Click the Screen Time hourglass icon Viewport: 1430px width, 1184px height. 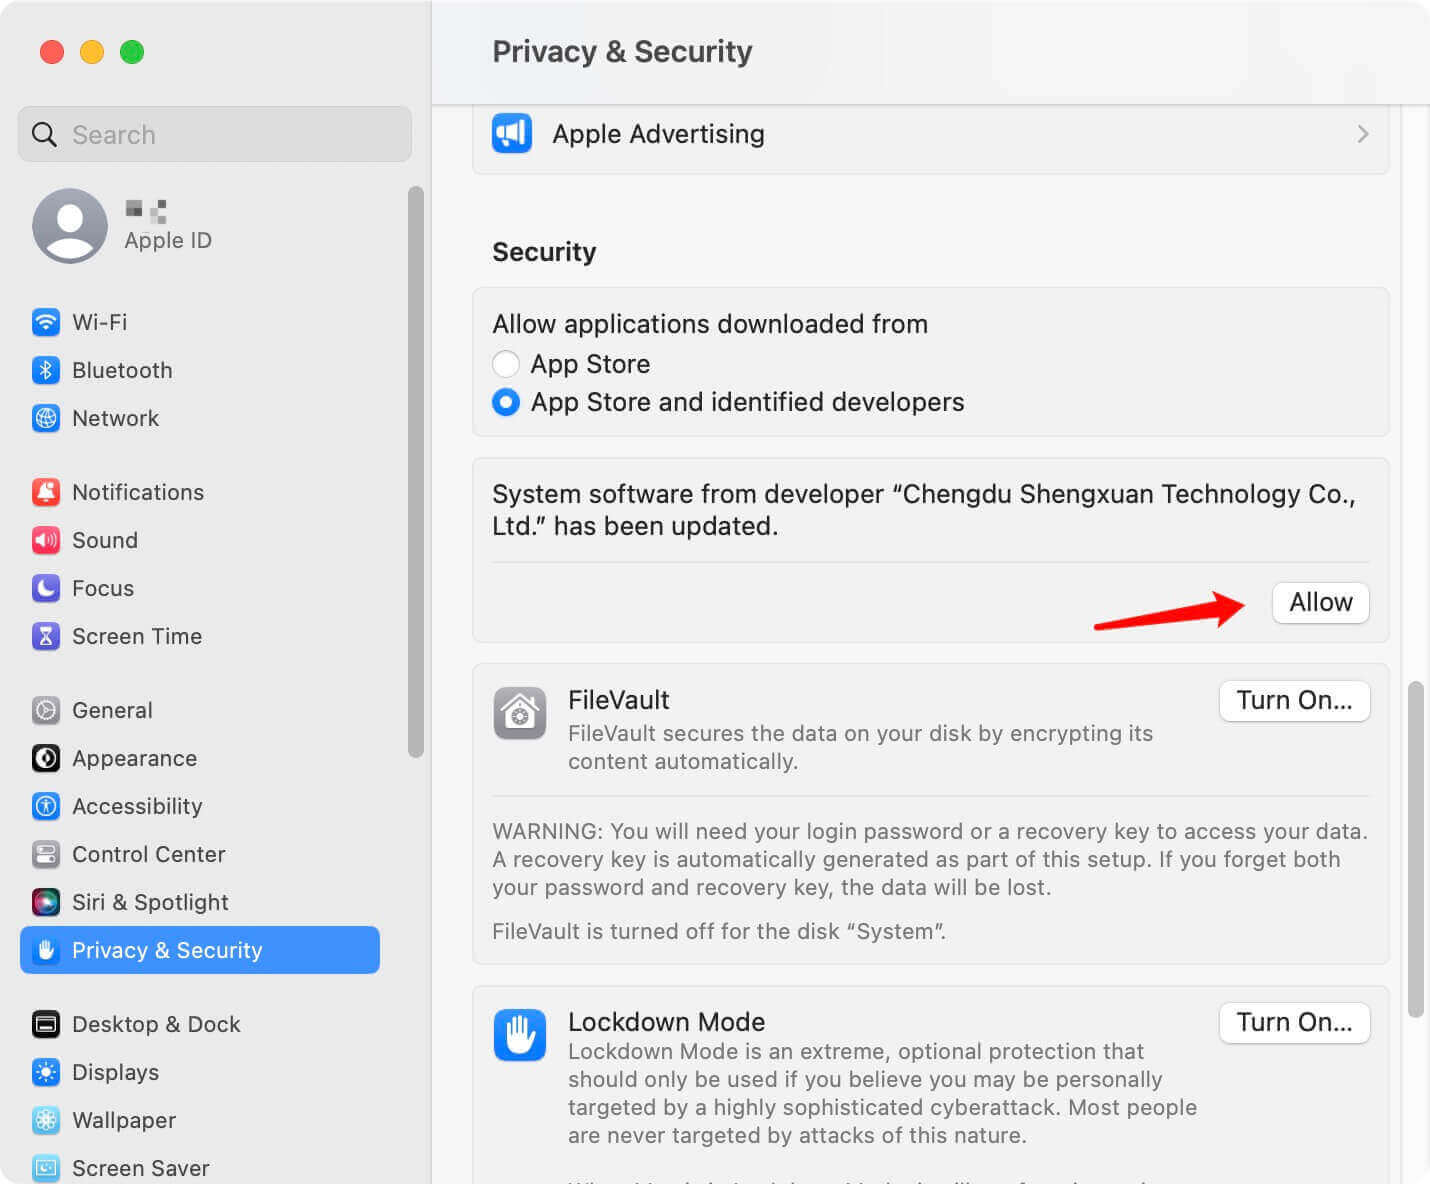point(46,636)
